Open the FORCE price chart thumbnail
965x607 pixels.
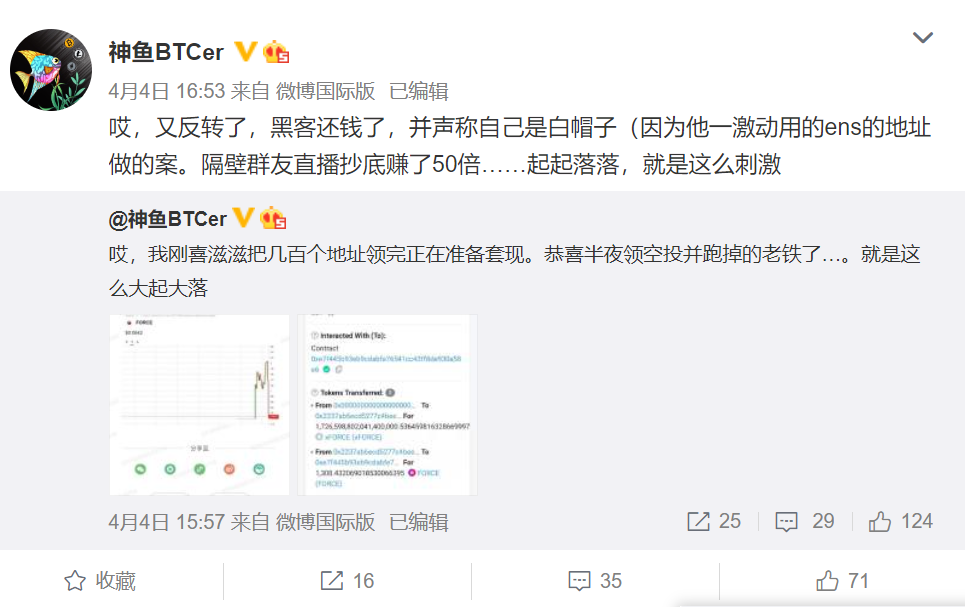point(199,404)
